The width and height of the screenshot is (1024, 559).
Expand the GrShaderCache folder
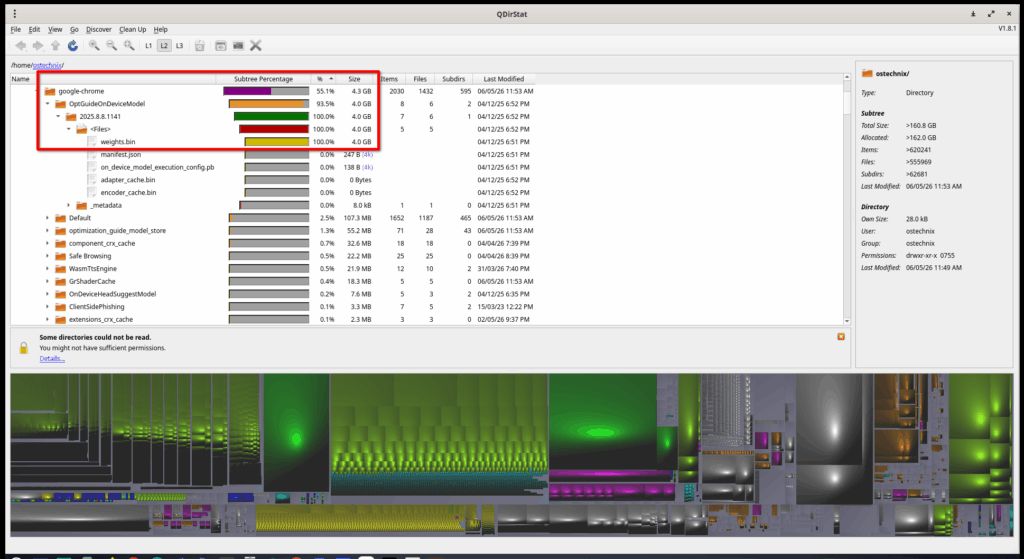(x=48, y=281)
